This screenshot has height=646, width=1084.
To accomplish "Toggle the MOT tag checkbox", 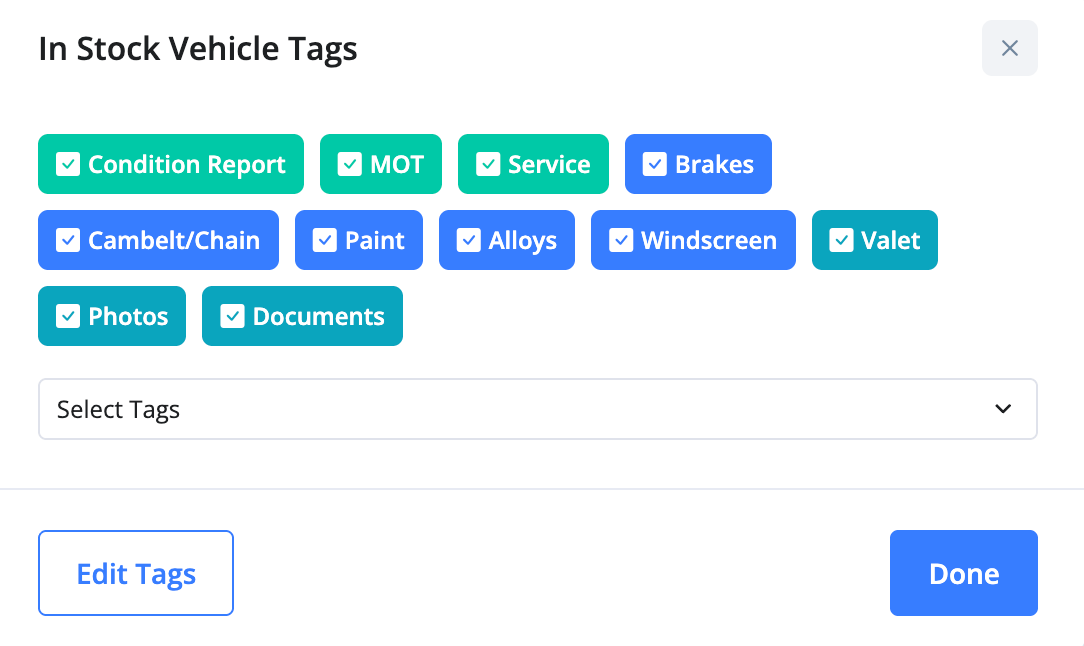I will 350,164.
